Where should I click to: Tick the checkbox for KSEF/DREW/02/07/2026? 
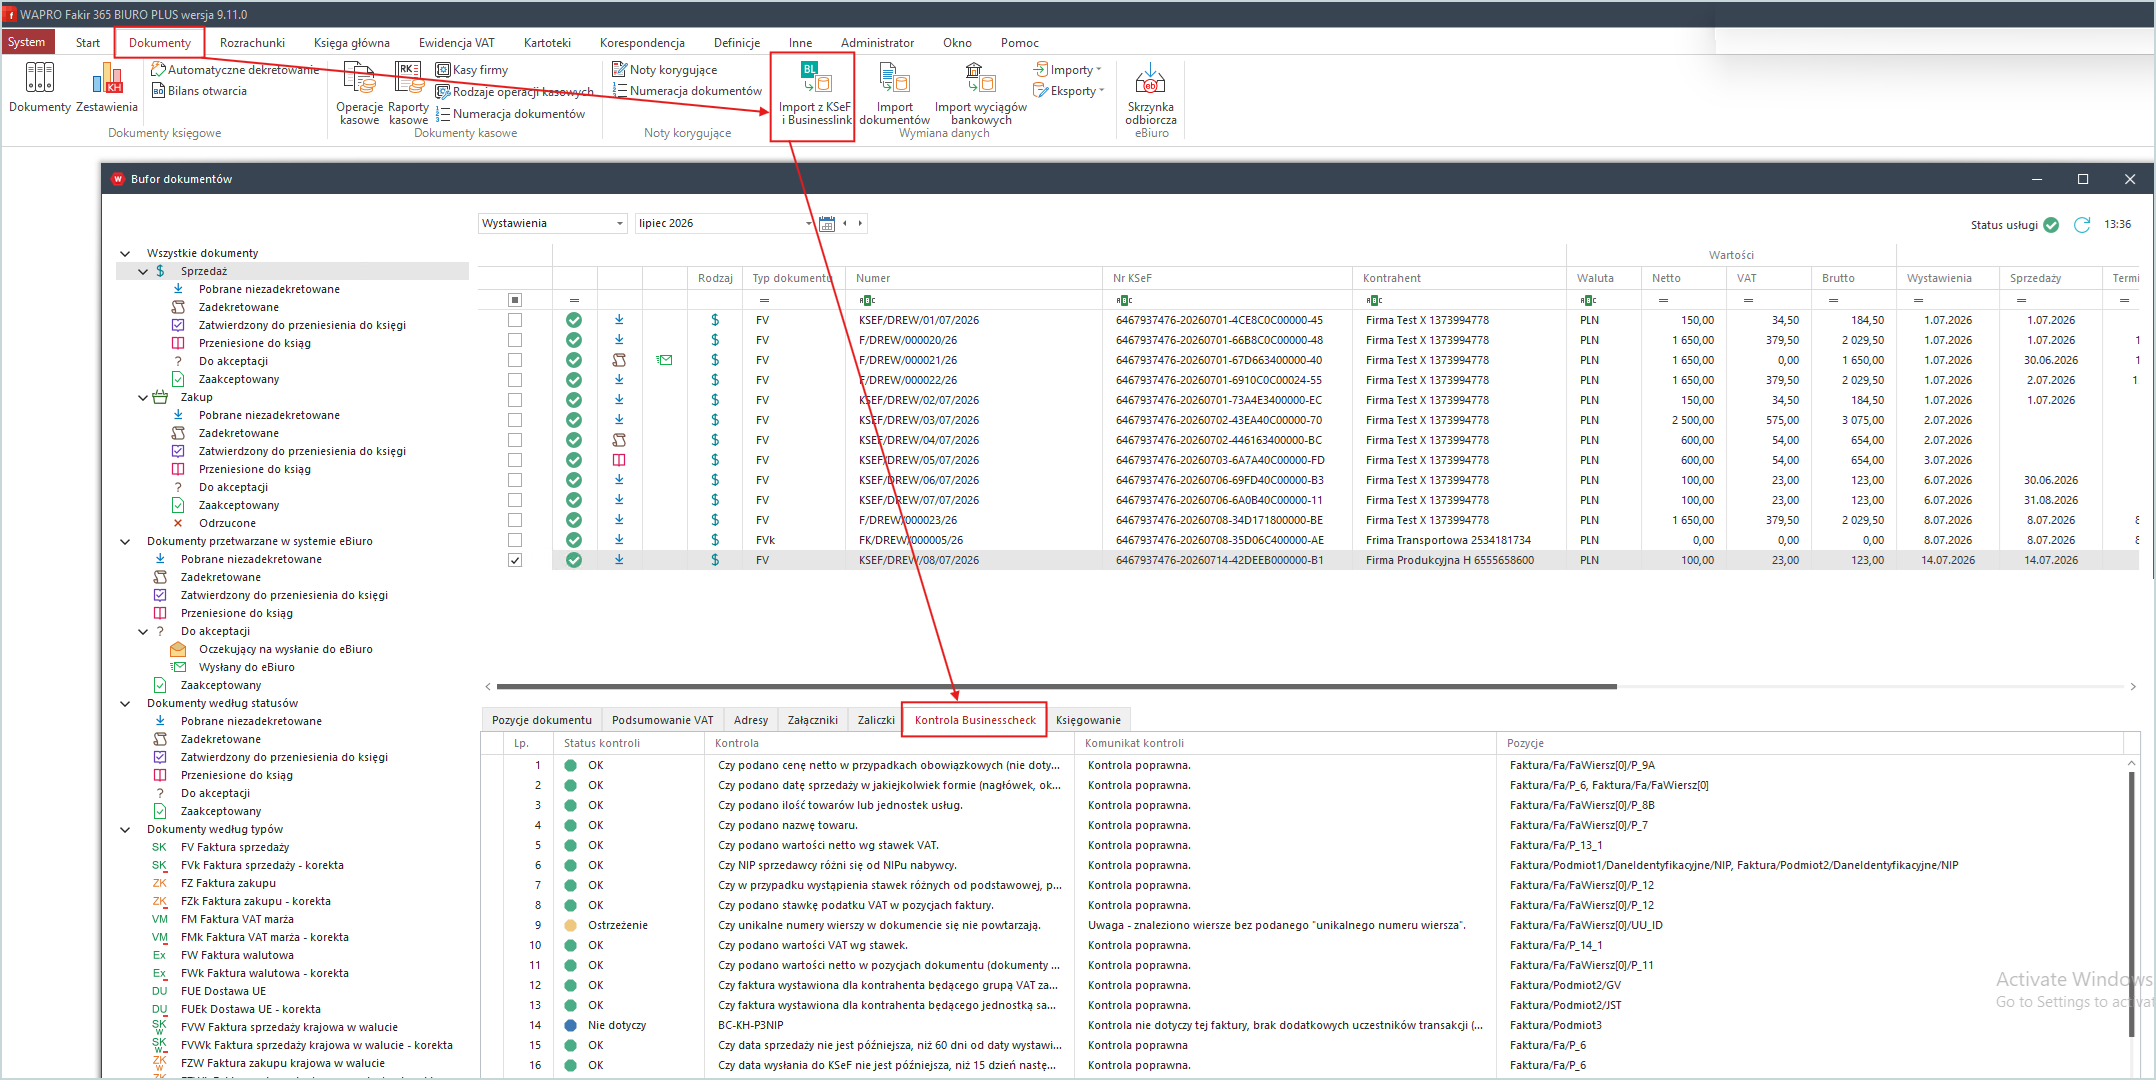(x=515, y=400)
